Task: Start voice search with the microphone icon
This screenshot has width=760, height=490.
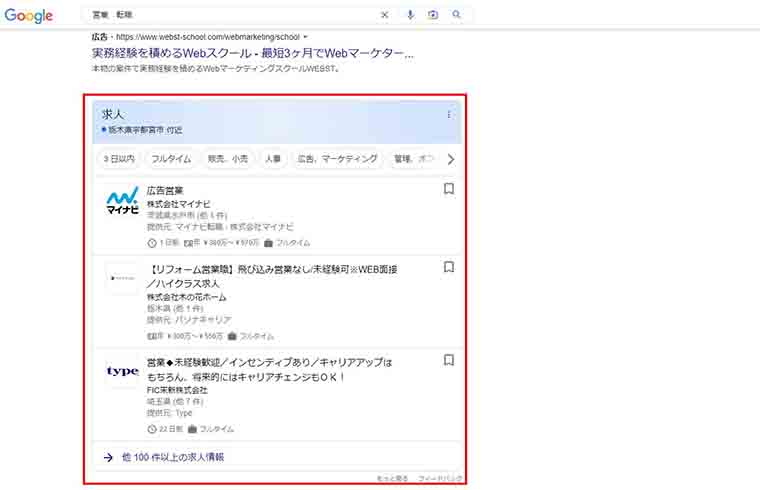Action: 410,15
